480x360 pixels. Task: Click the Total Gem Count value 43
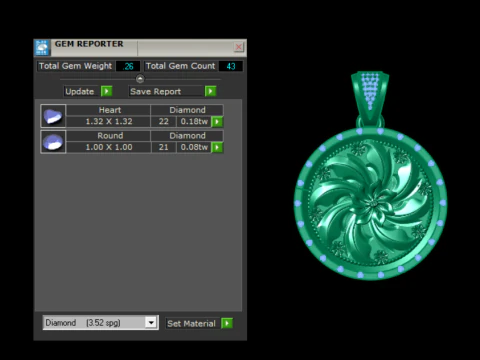231,66
